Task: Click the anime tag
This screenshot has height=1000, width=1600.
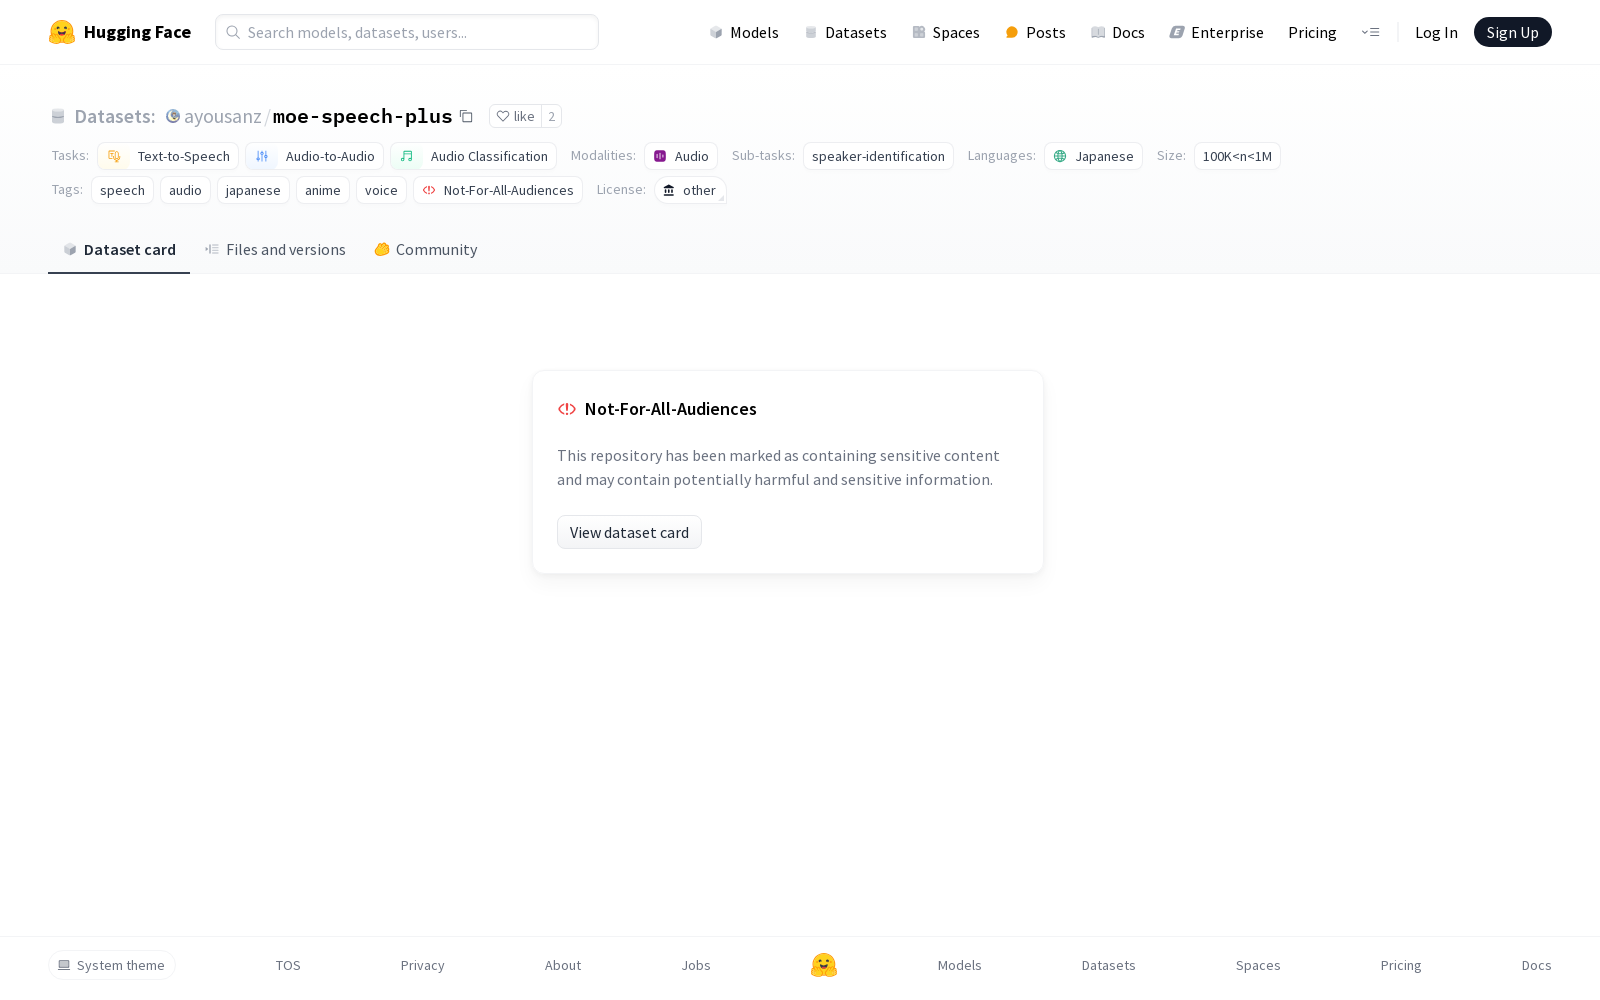Action: (323, 190)
